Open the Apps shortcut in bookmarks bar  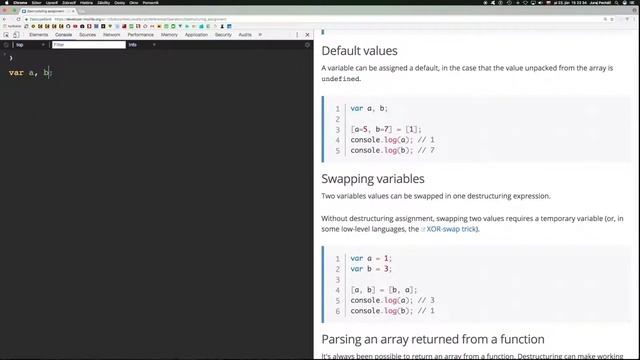(x=11, y=26)
